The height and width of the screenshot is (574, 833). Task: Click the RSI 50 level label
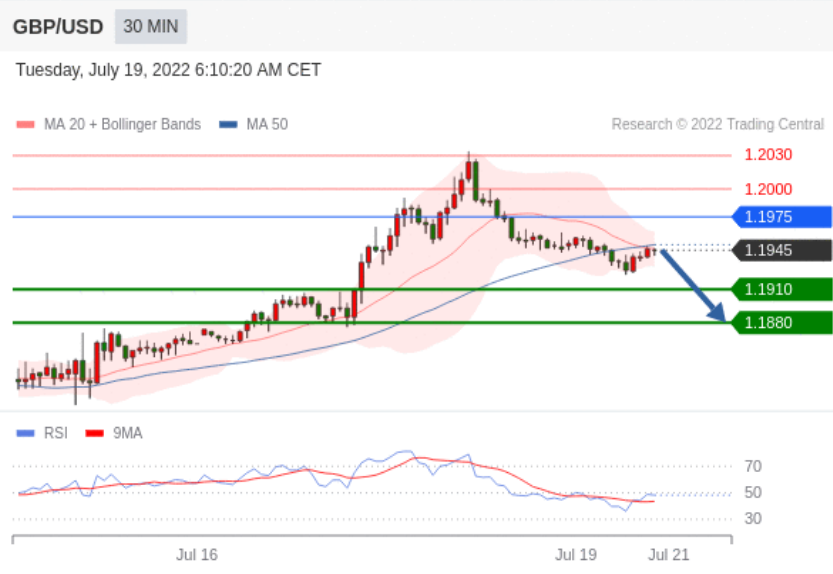753,493
